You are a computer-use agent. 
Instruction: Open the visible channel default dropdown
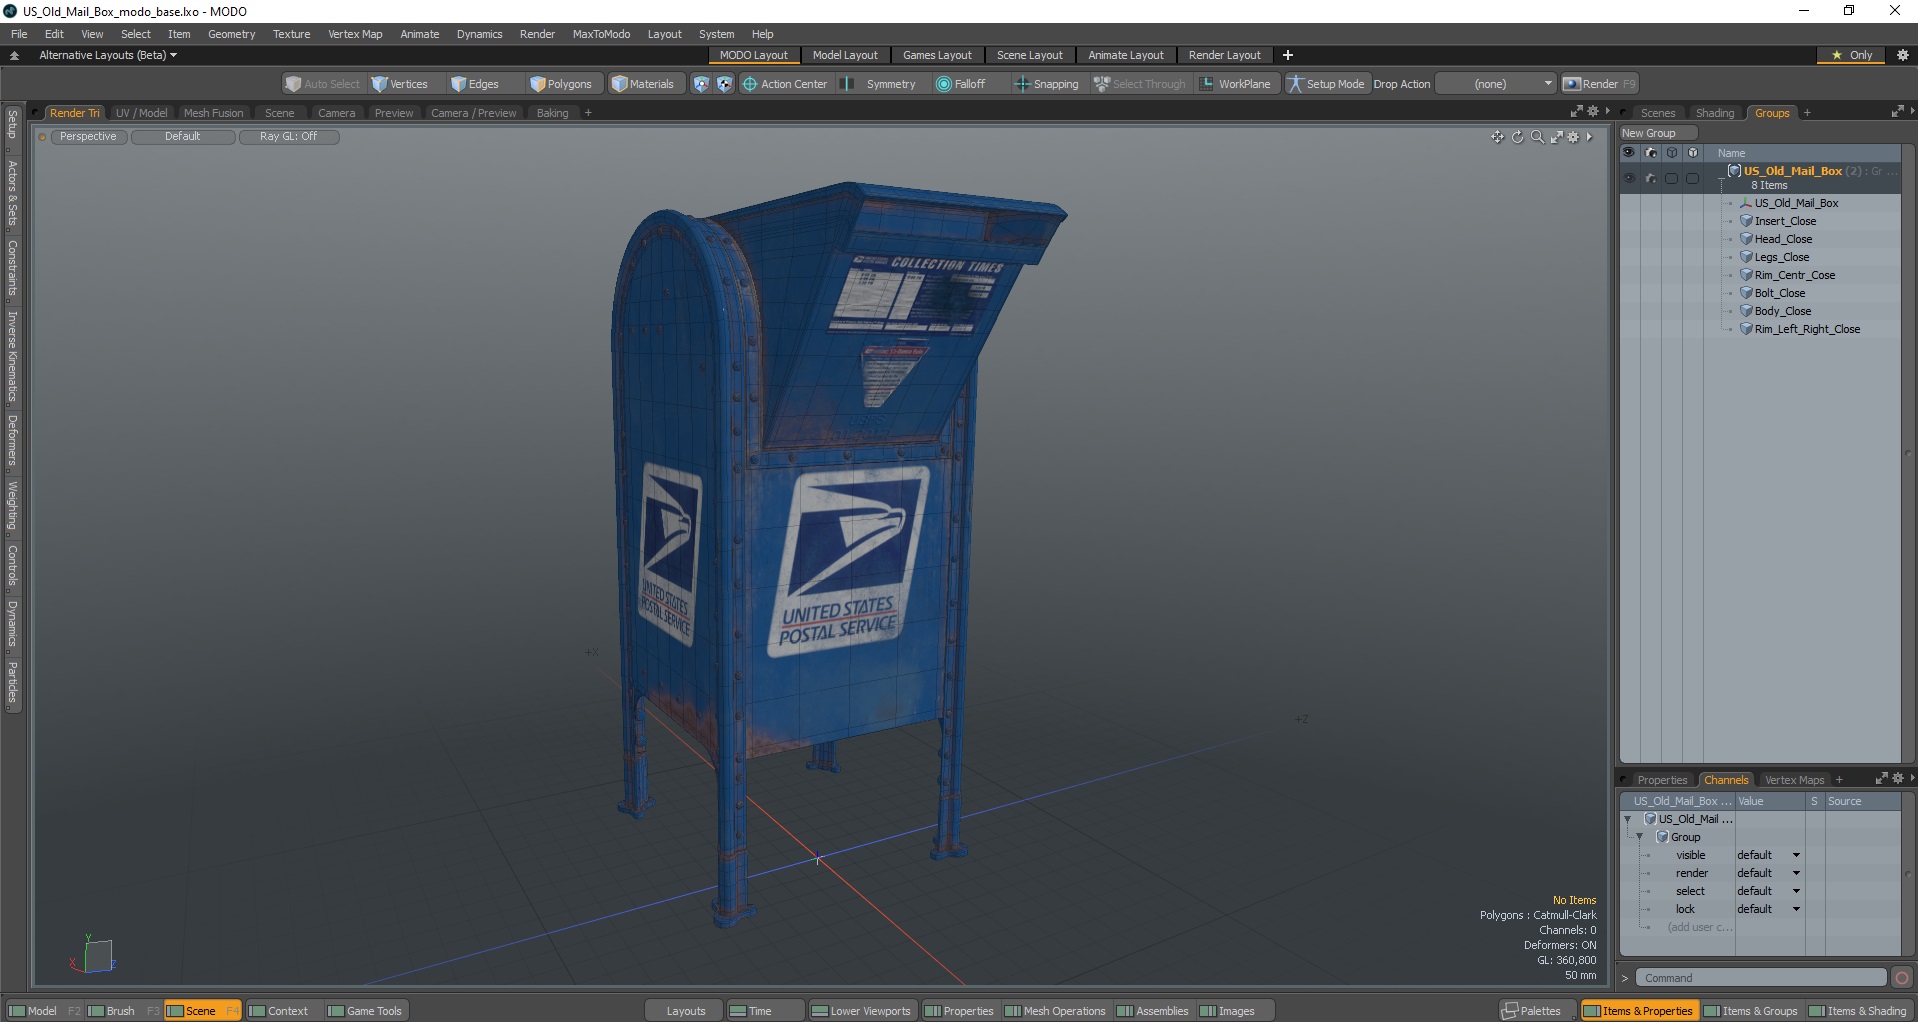click(1768, 855)
